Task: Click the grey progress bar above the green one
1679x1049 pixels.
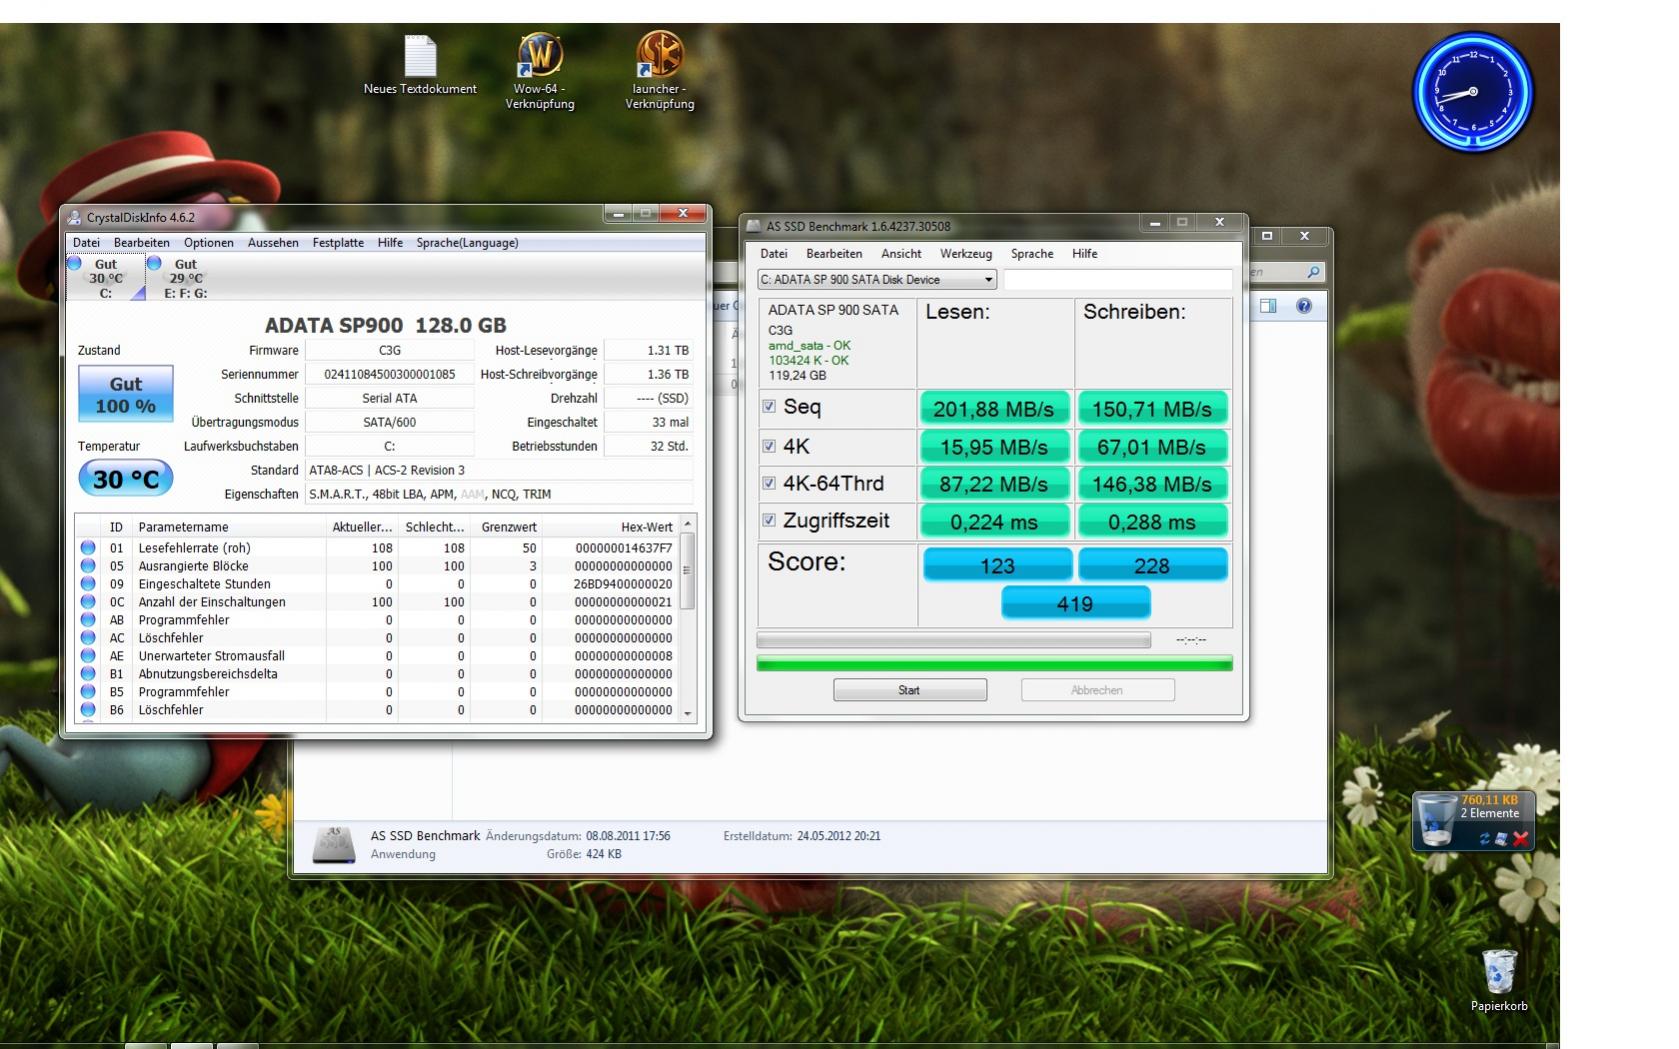Action: pos(954,640)
